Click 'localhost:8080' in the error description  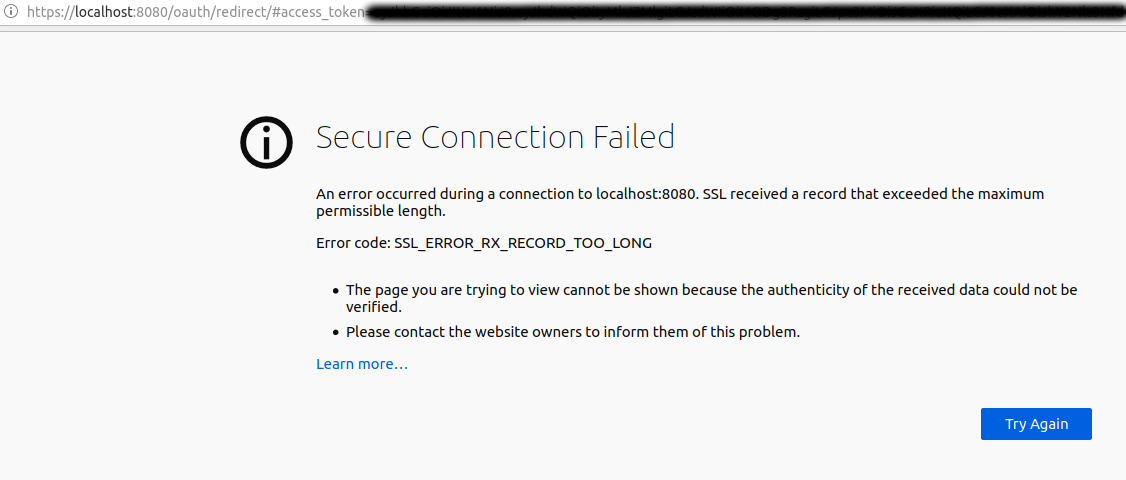[x=646, y=194]
